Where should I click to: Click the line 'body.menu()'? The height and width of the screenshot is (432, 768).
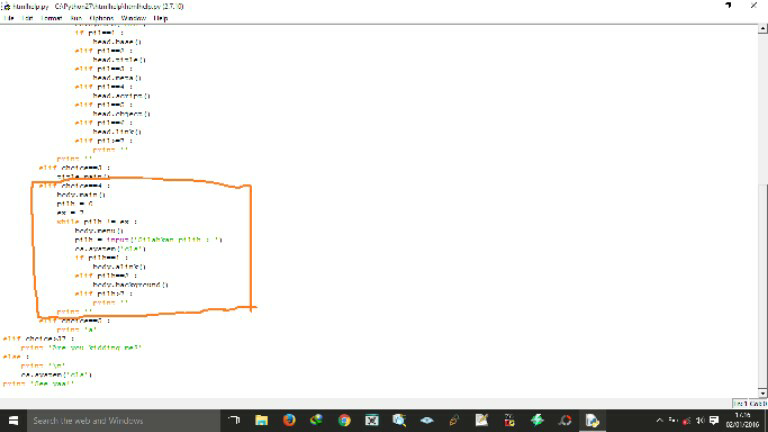(x=99, y=231)
